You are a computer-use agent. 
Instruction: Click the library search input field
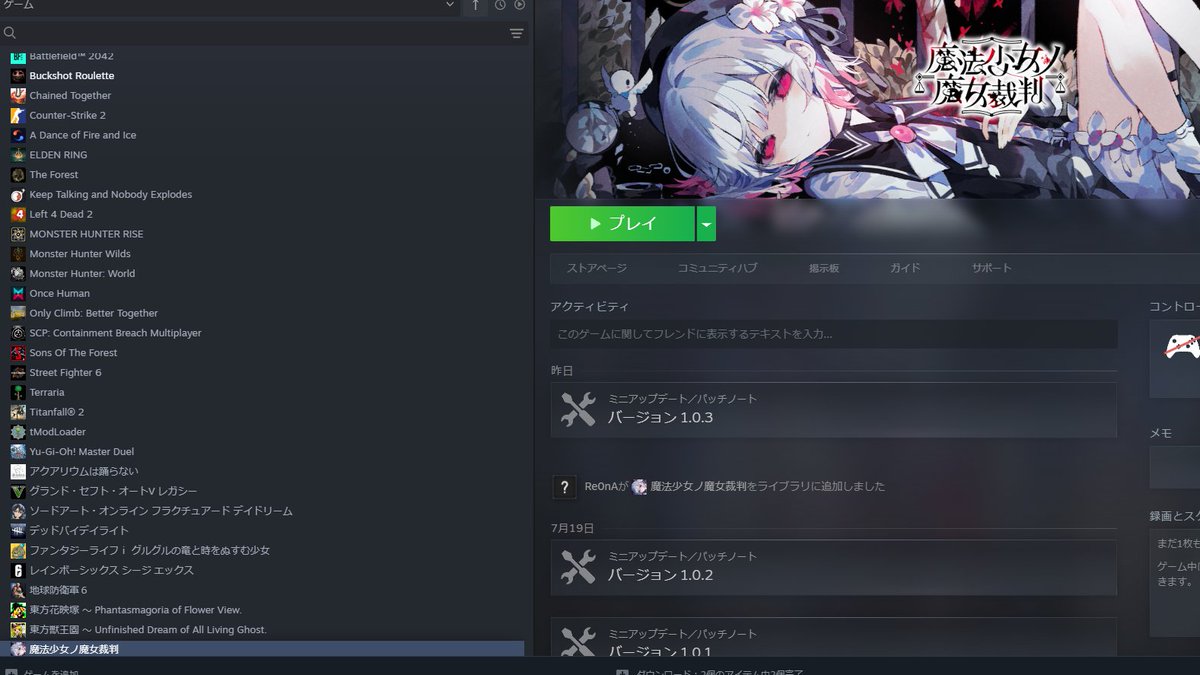(x=262, y=33)
